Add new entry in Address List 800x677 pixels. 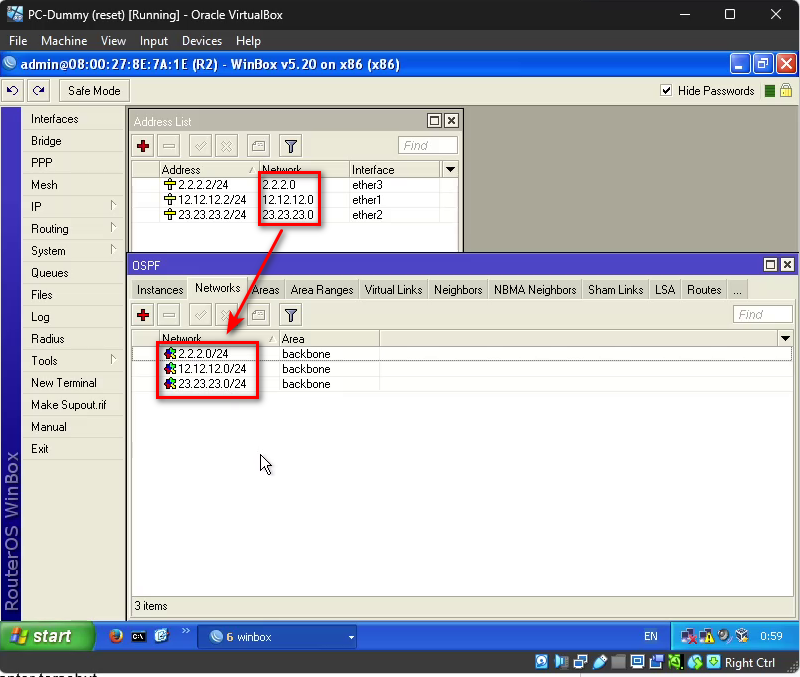point(143,146)
